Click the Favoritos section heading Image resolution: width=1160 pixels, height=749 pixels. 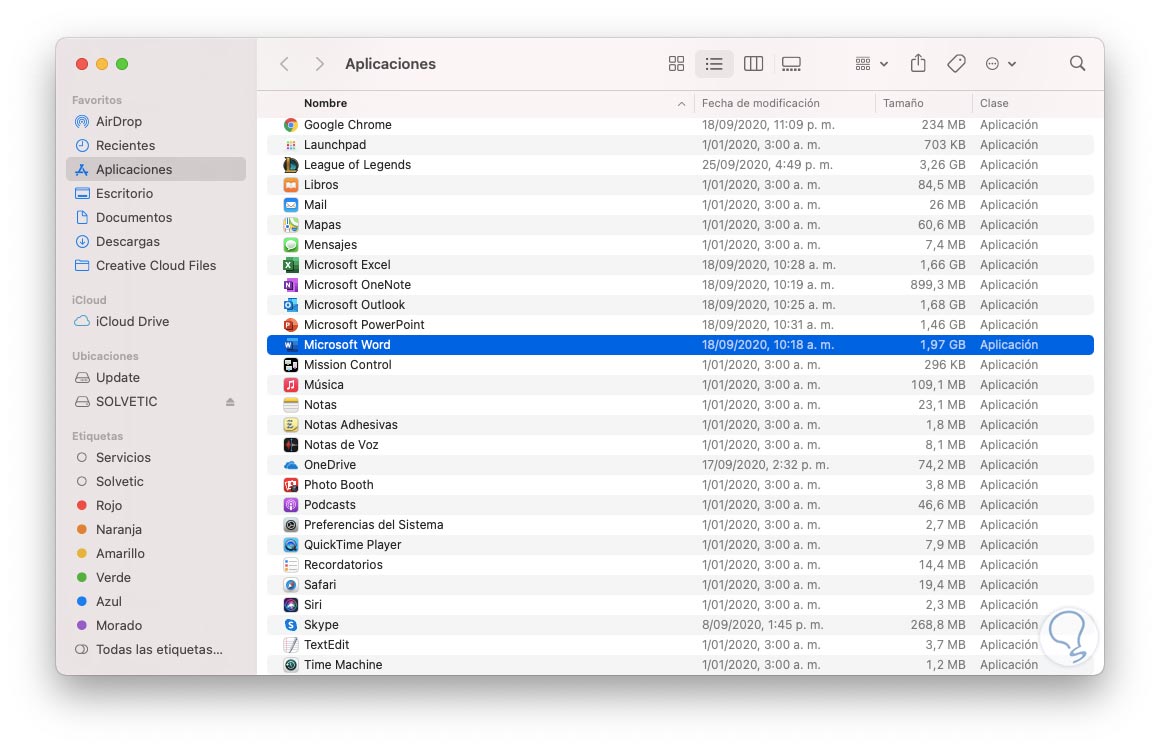97,100
